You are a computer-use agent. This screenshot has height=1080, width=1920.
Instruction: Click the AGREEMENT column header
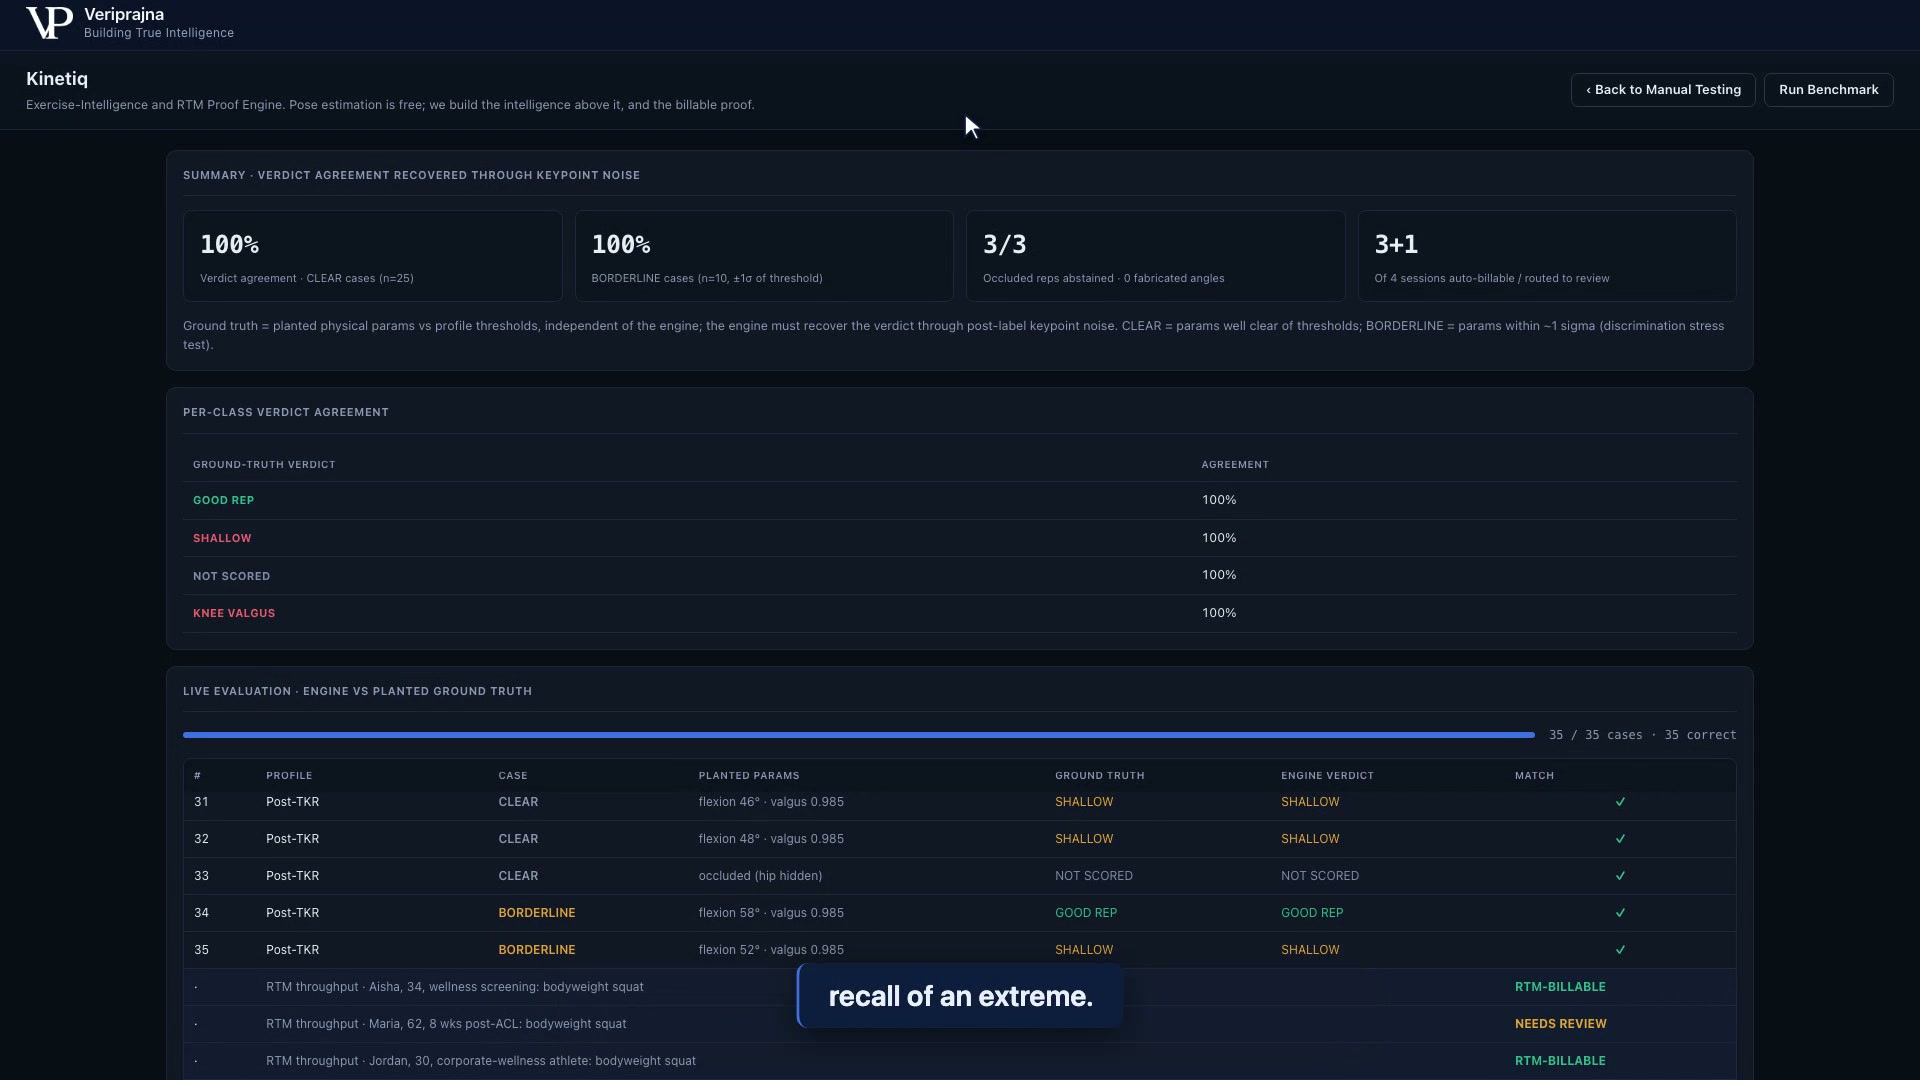click(x=1235, y=465)
